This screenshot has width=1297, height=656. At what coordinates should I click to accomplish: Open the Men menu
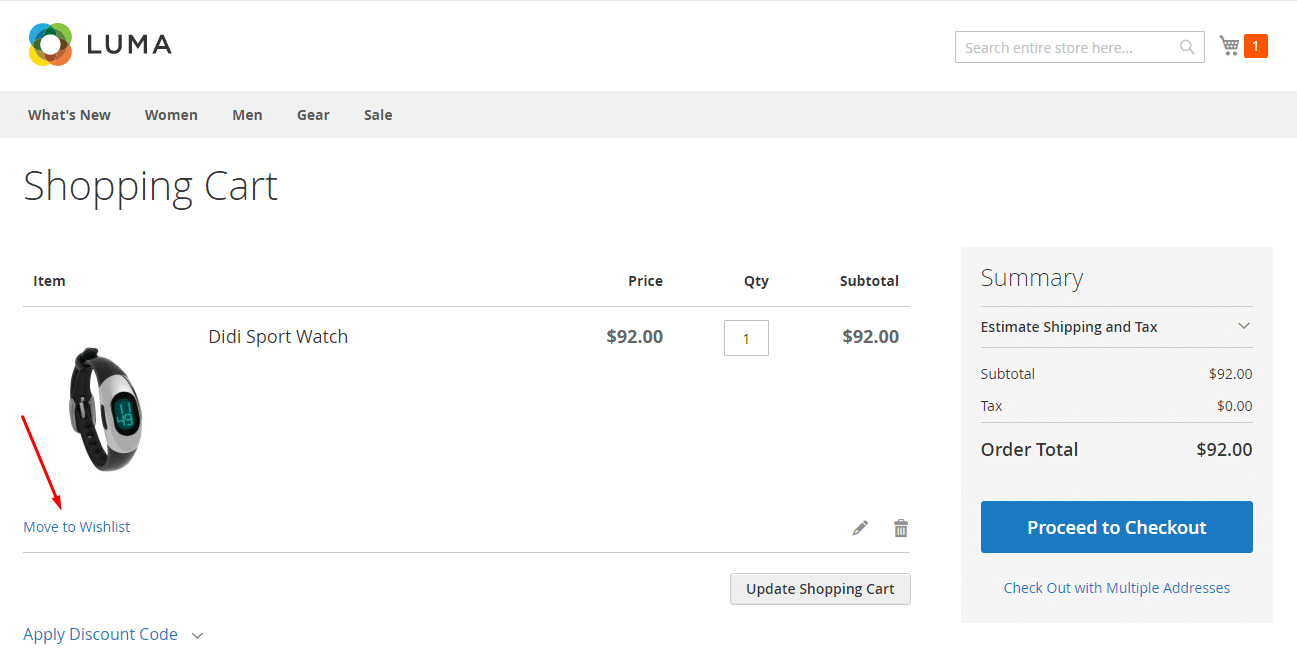pos(247,115)
